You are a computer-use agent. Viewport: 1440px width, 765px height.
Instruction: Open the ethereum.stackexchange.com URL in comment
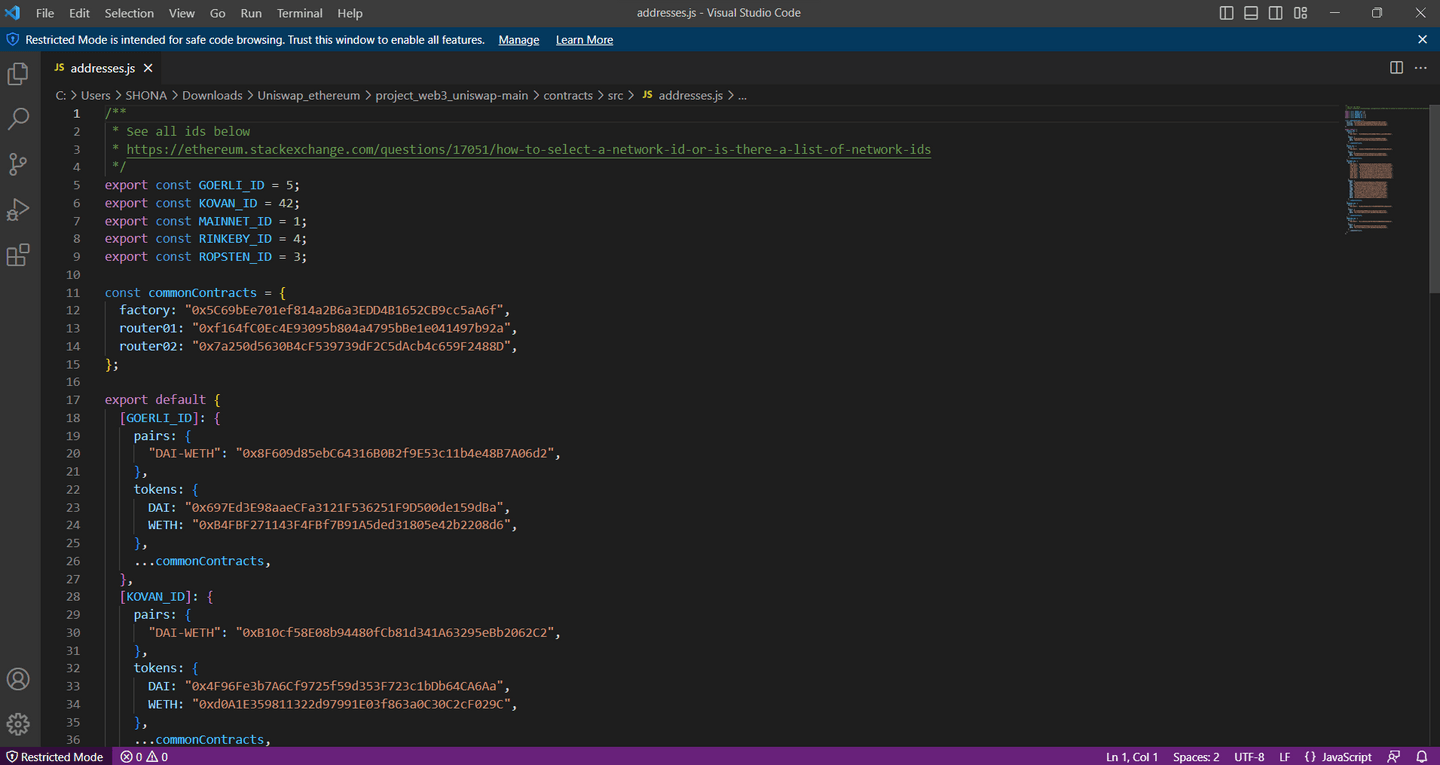[x=528, y=149]
